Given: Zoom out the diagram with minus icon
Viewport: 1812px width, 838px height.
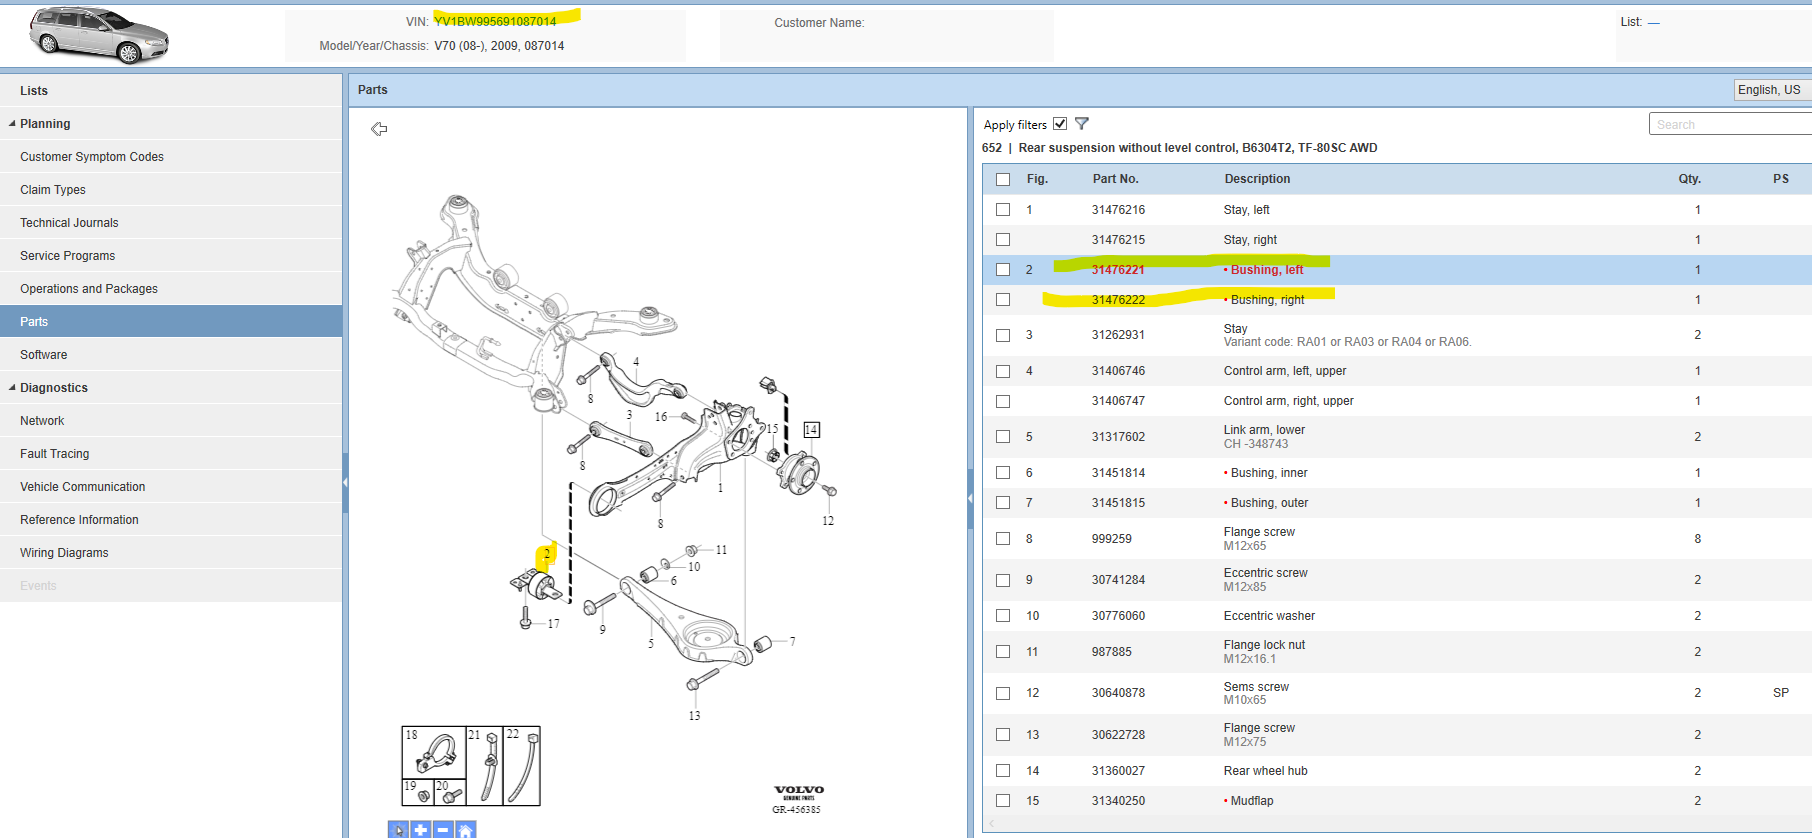Looking at the screenshot, I should tap(443, 830).
